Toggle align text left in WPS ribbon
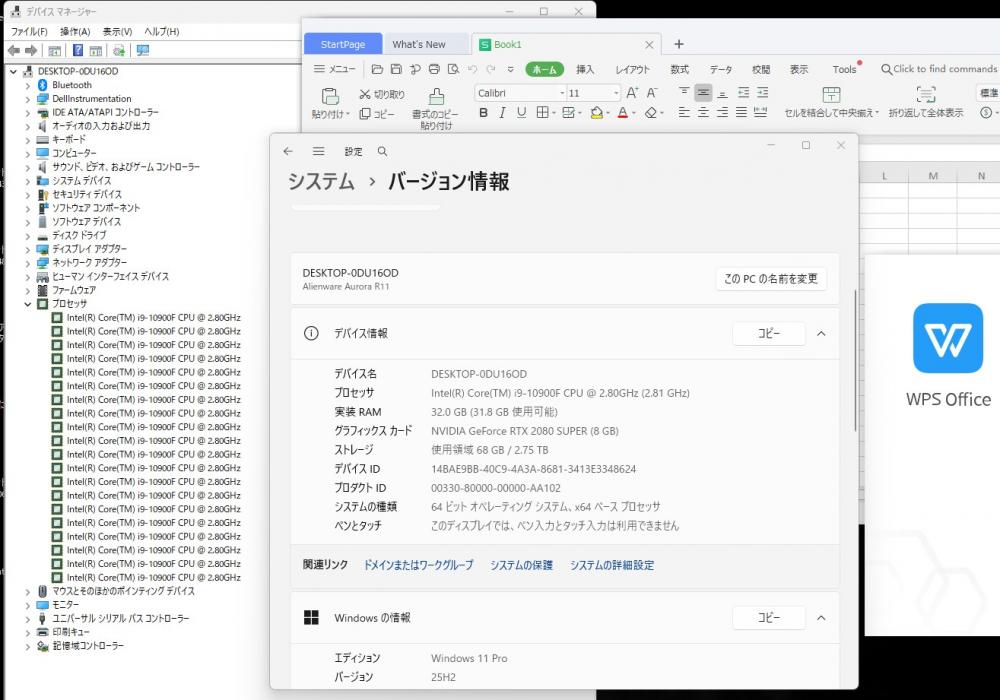This screenshot has width=1000, height=700. click(x=684, y=113)
